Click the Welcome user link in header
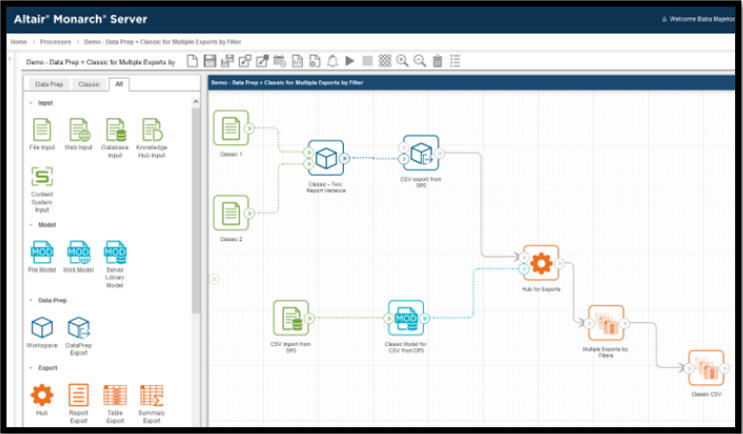Viewport: 743px width, 434px height. 698,19
